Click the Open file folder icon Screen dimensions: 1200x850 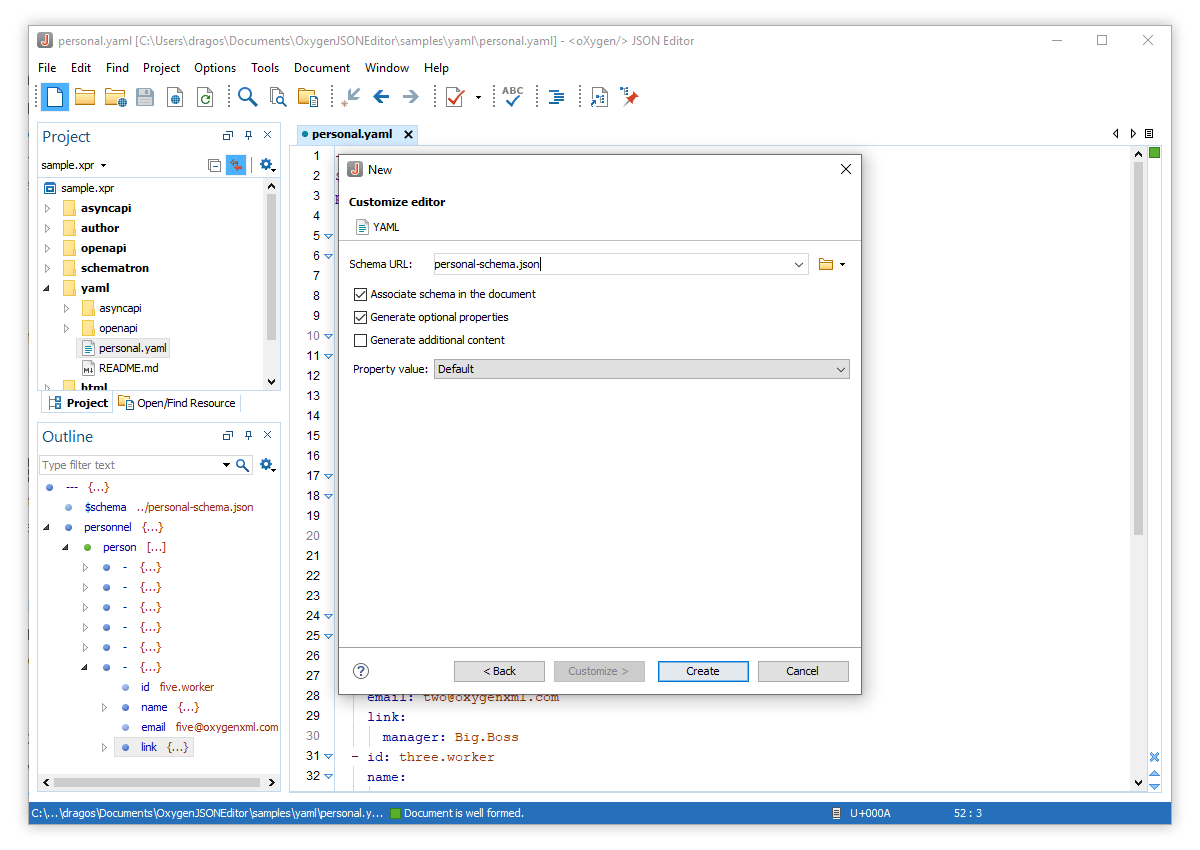pos(85,97)
